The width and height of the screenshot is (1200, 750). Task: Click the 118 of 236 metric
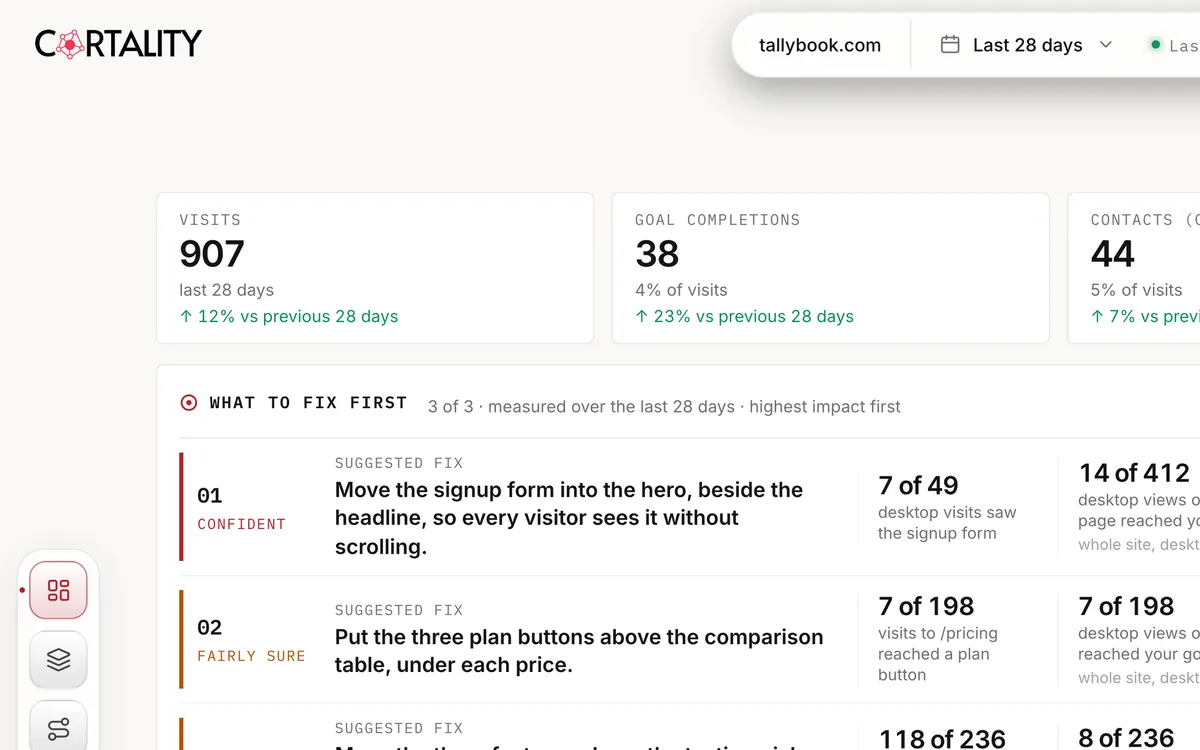(942, 738)
